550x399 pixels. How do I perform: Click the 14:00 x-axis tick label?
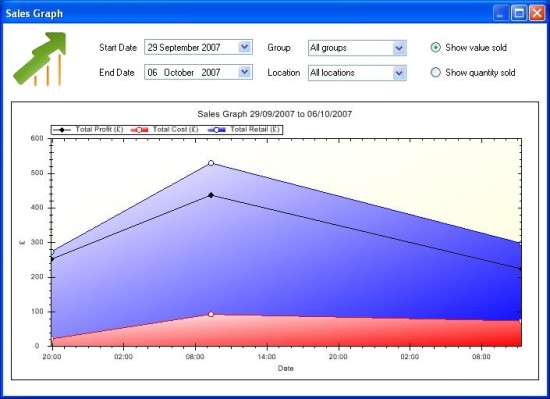pyautogui.click(x=267, y=357)
